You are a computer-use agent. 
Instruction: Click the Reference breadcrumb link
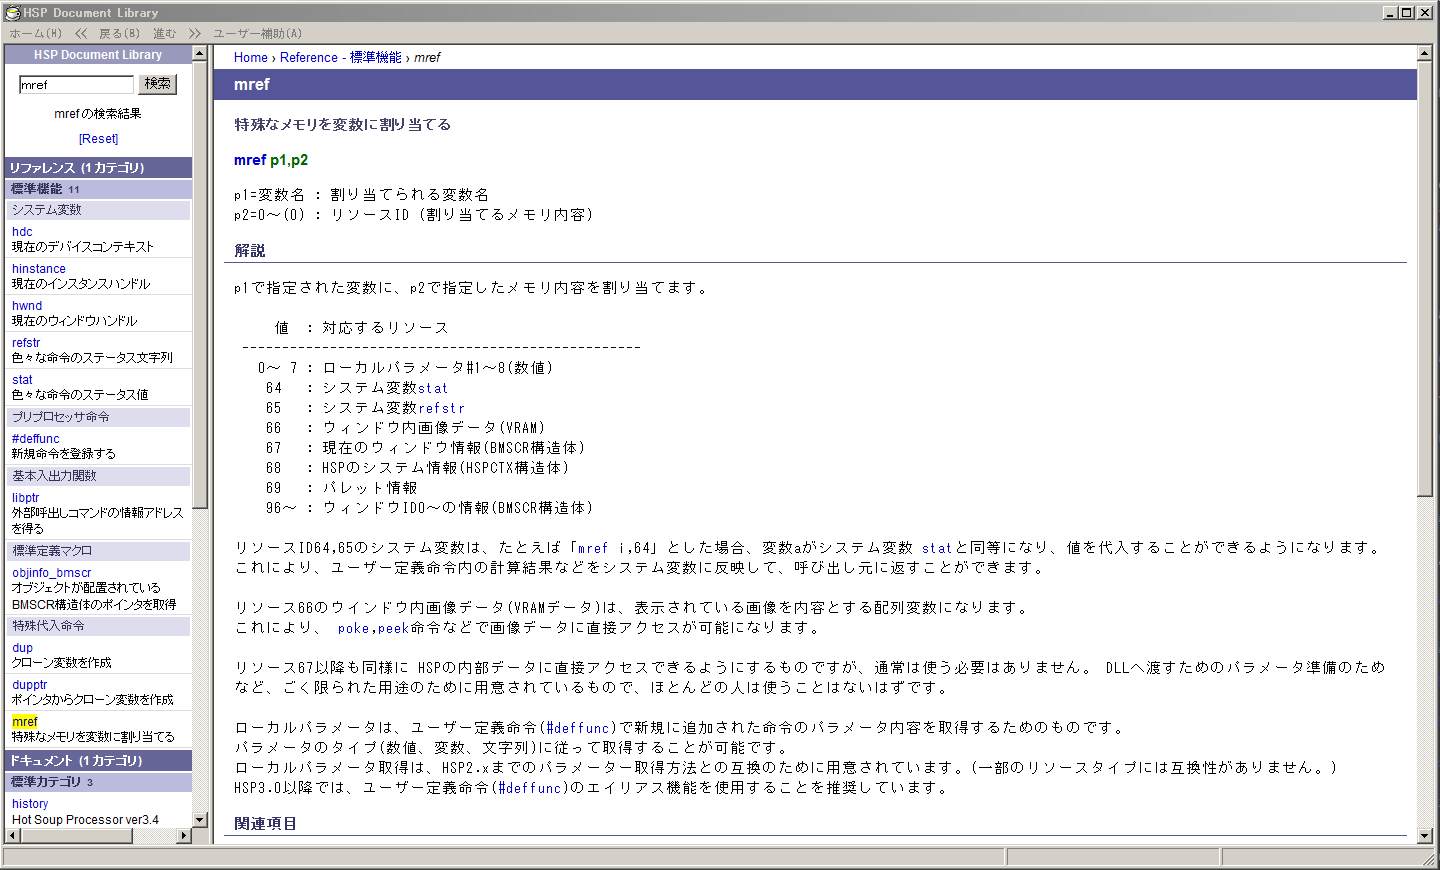309,58
